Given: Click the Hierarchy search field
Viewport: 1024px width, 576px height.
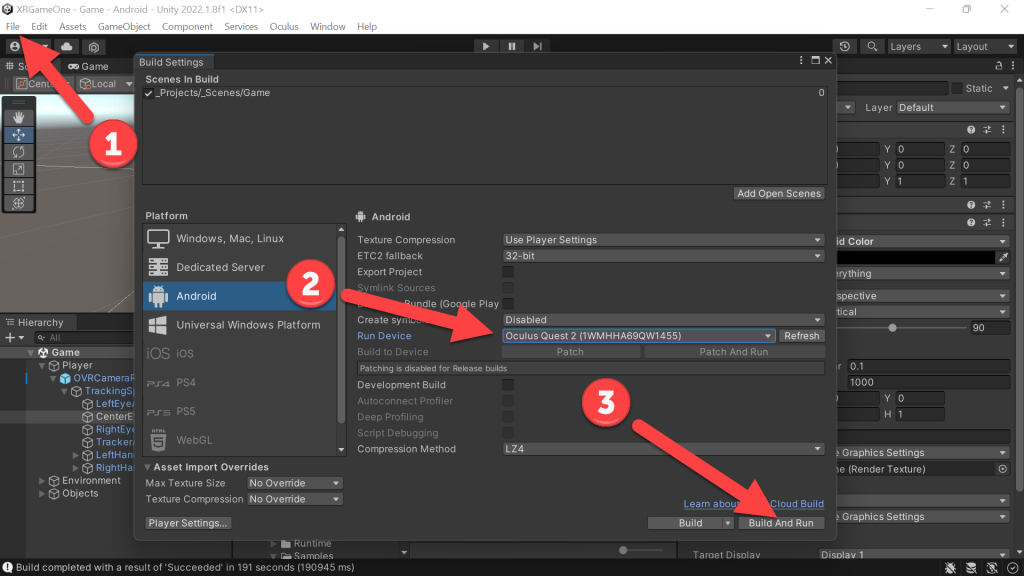Looking at the screenshot, I should click(x=84, y=338).
